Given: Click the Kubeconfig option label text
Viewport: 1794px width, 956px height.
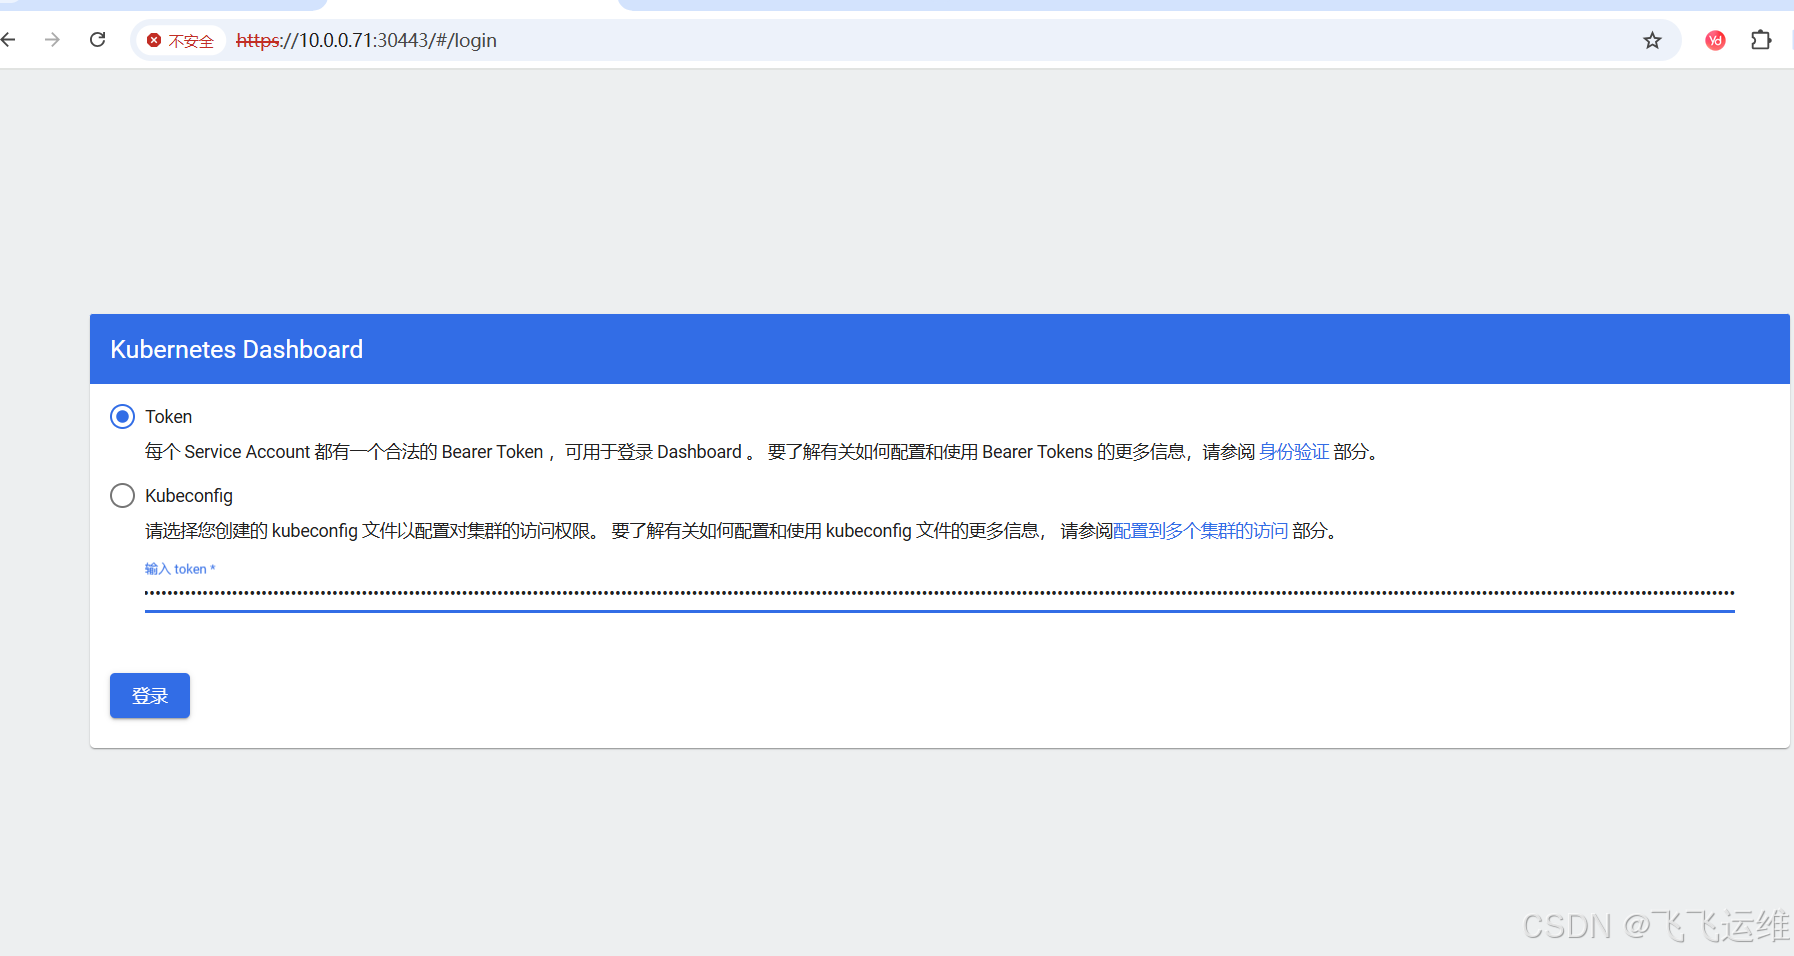Looking at the screenshot, I should 189,496.
